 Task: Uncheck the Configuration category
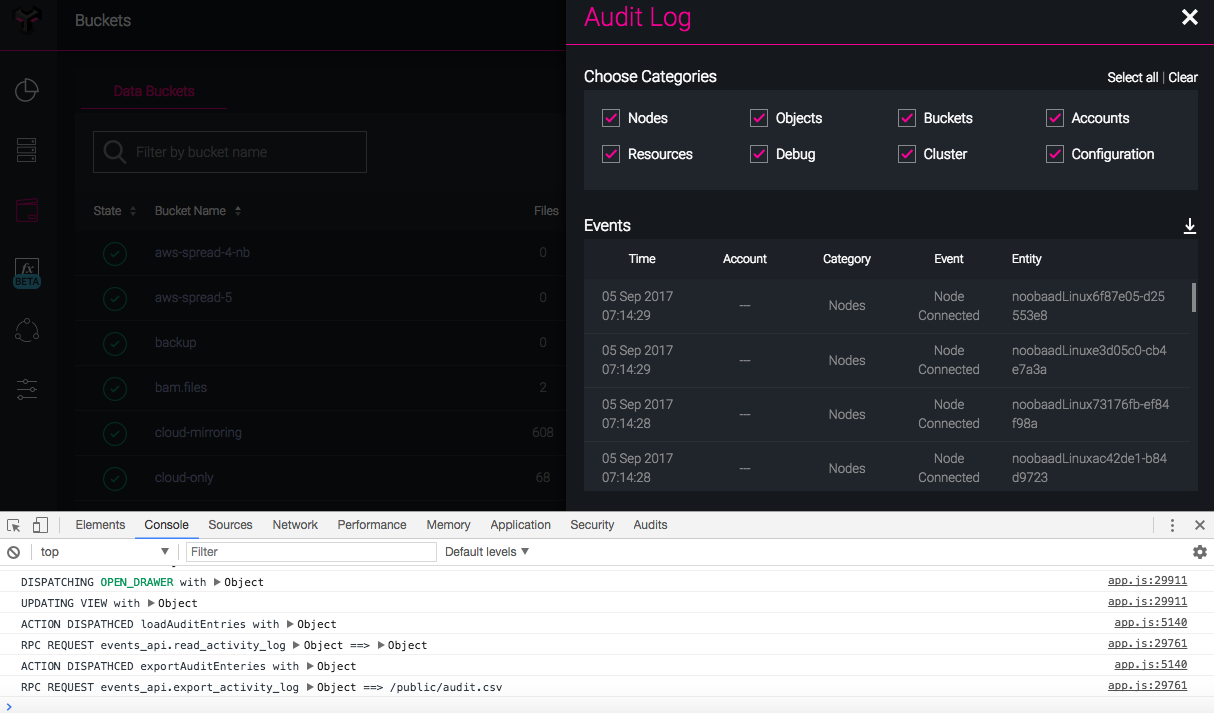pos(1055,154)
